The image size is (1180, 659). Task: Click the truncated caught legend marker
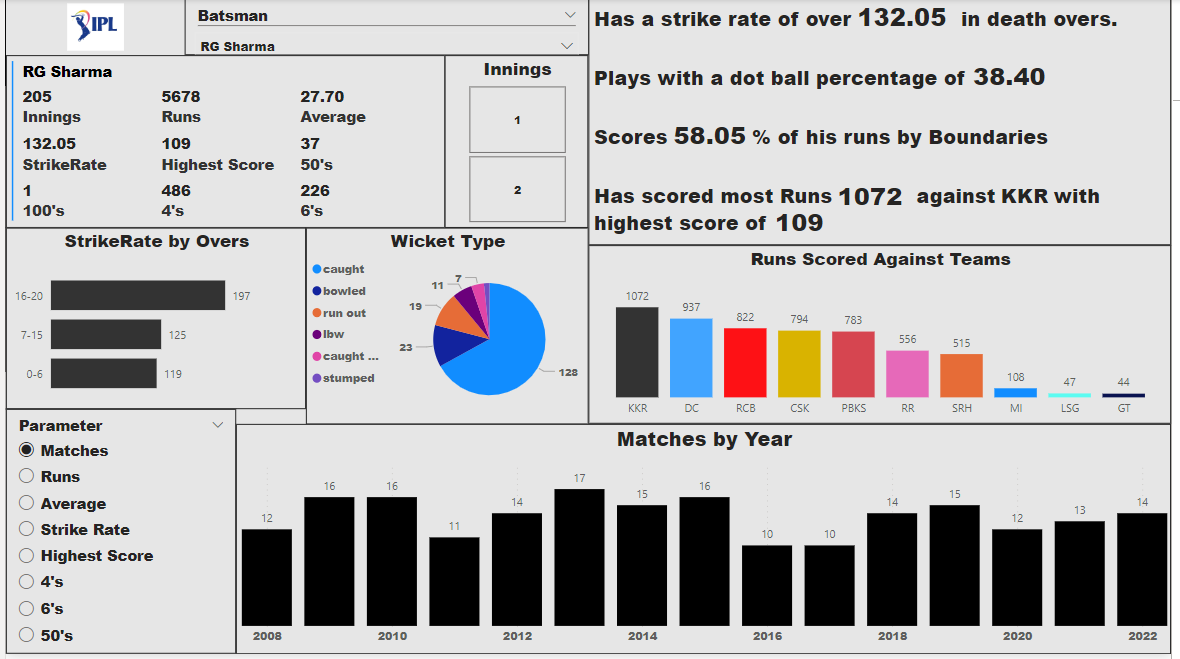[317, 356]
